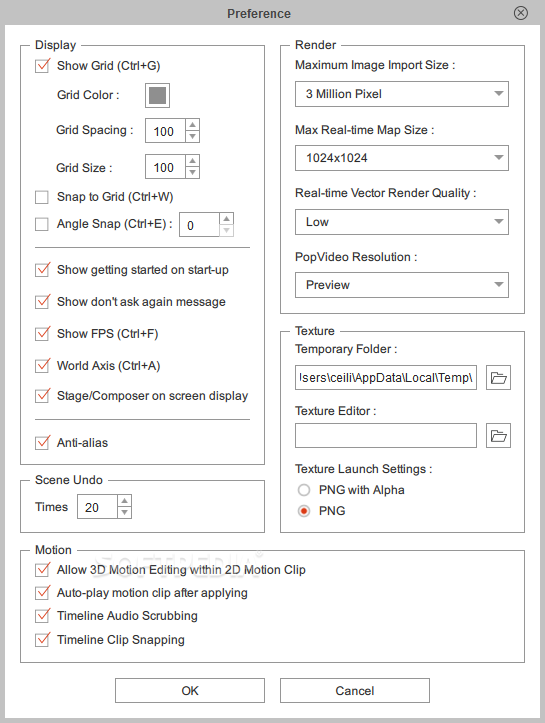
Task: Decrease Grid Spacing with the down arrow
Action: click(x=193, y=136)
